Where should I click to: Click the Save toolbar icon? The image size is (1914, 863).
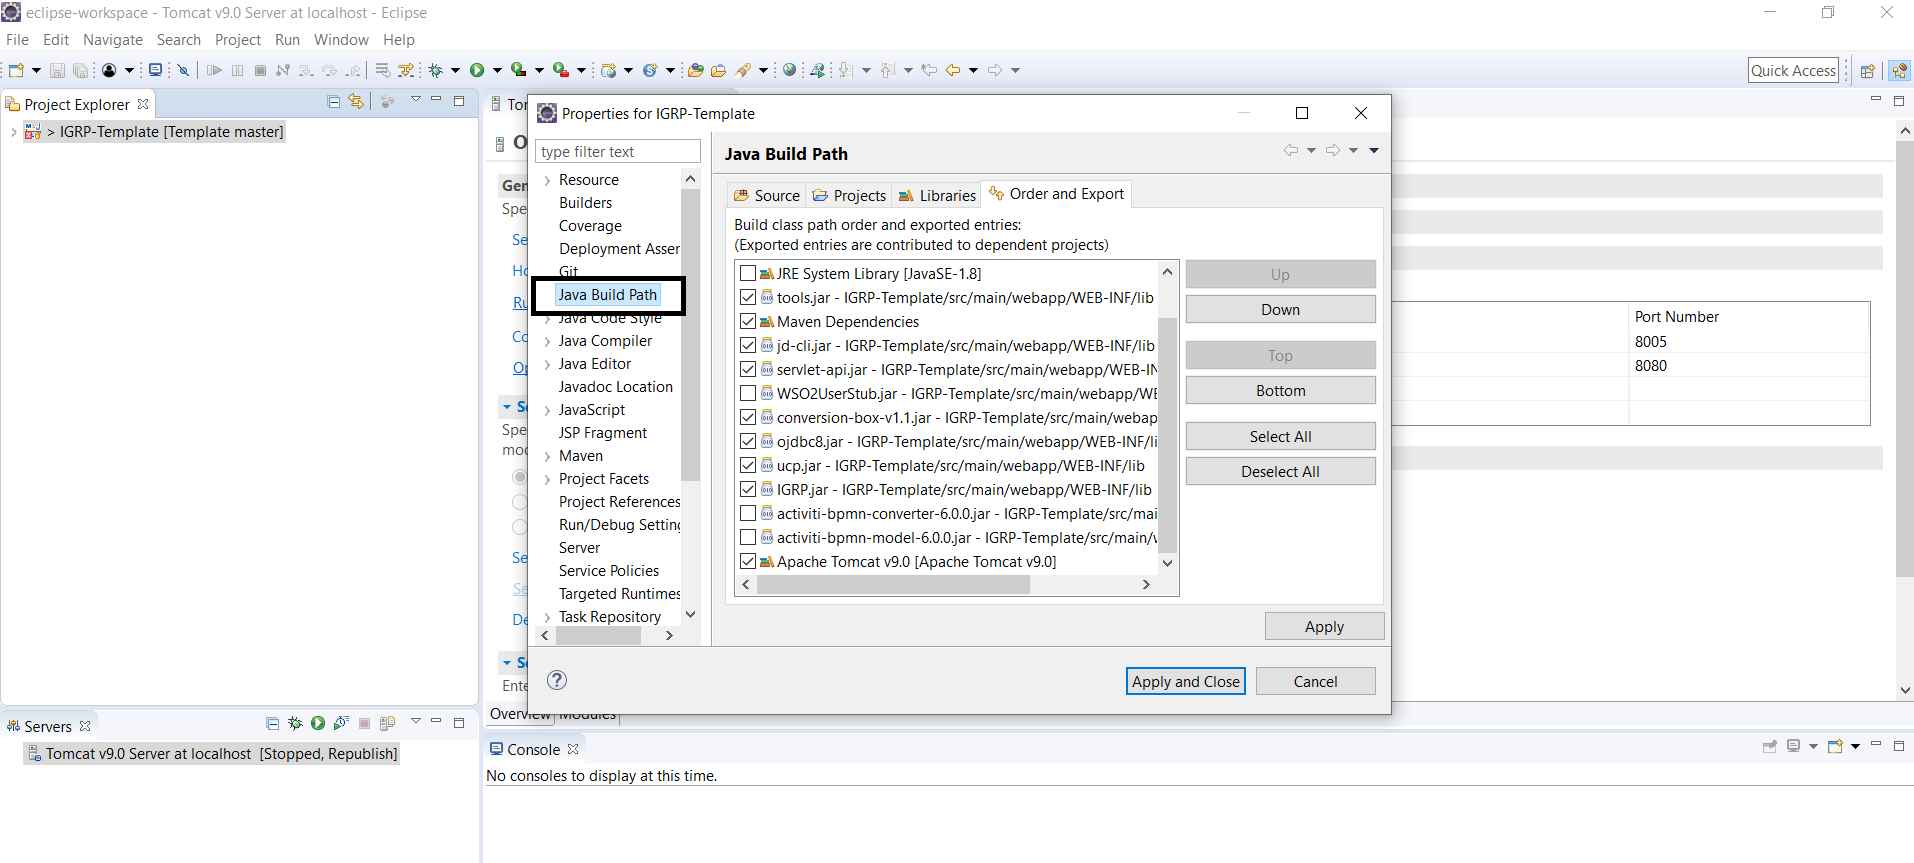pos(57,70)
